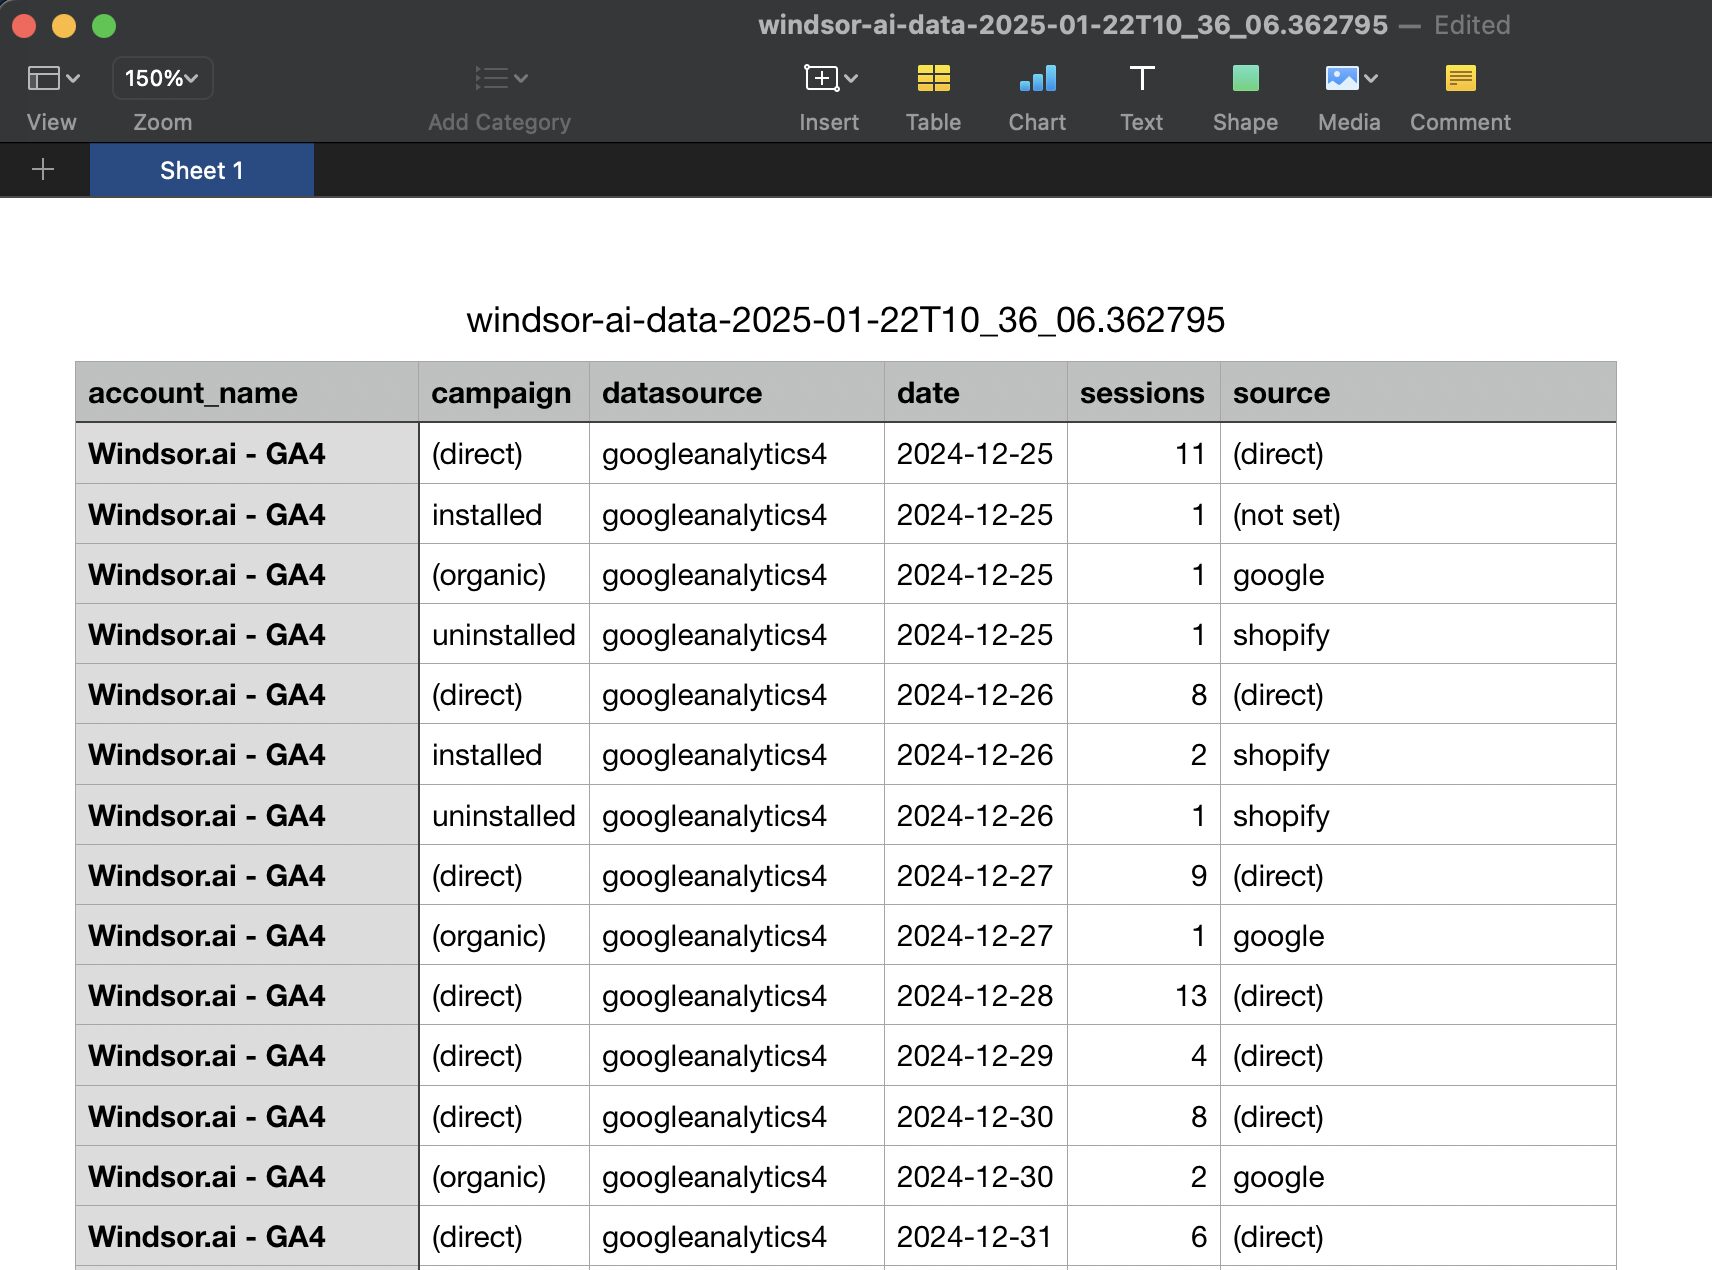
Task: Select campaign cell 'uninstalled' for 2024-12-26
Action: coord(504,816)
